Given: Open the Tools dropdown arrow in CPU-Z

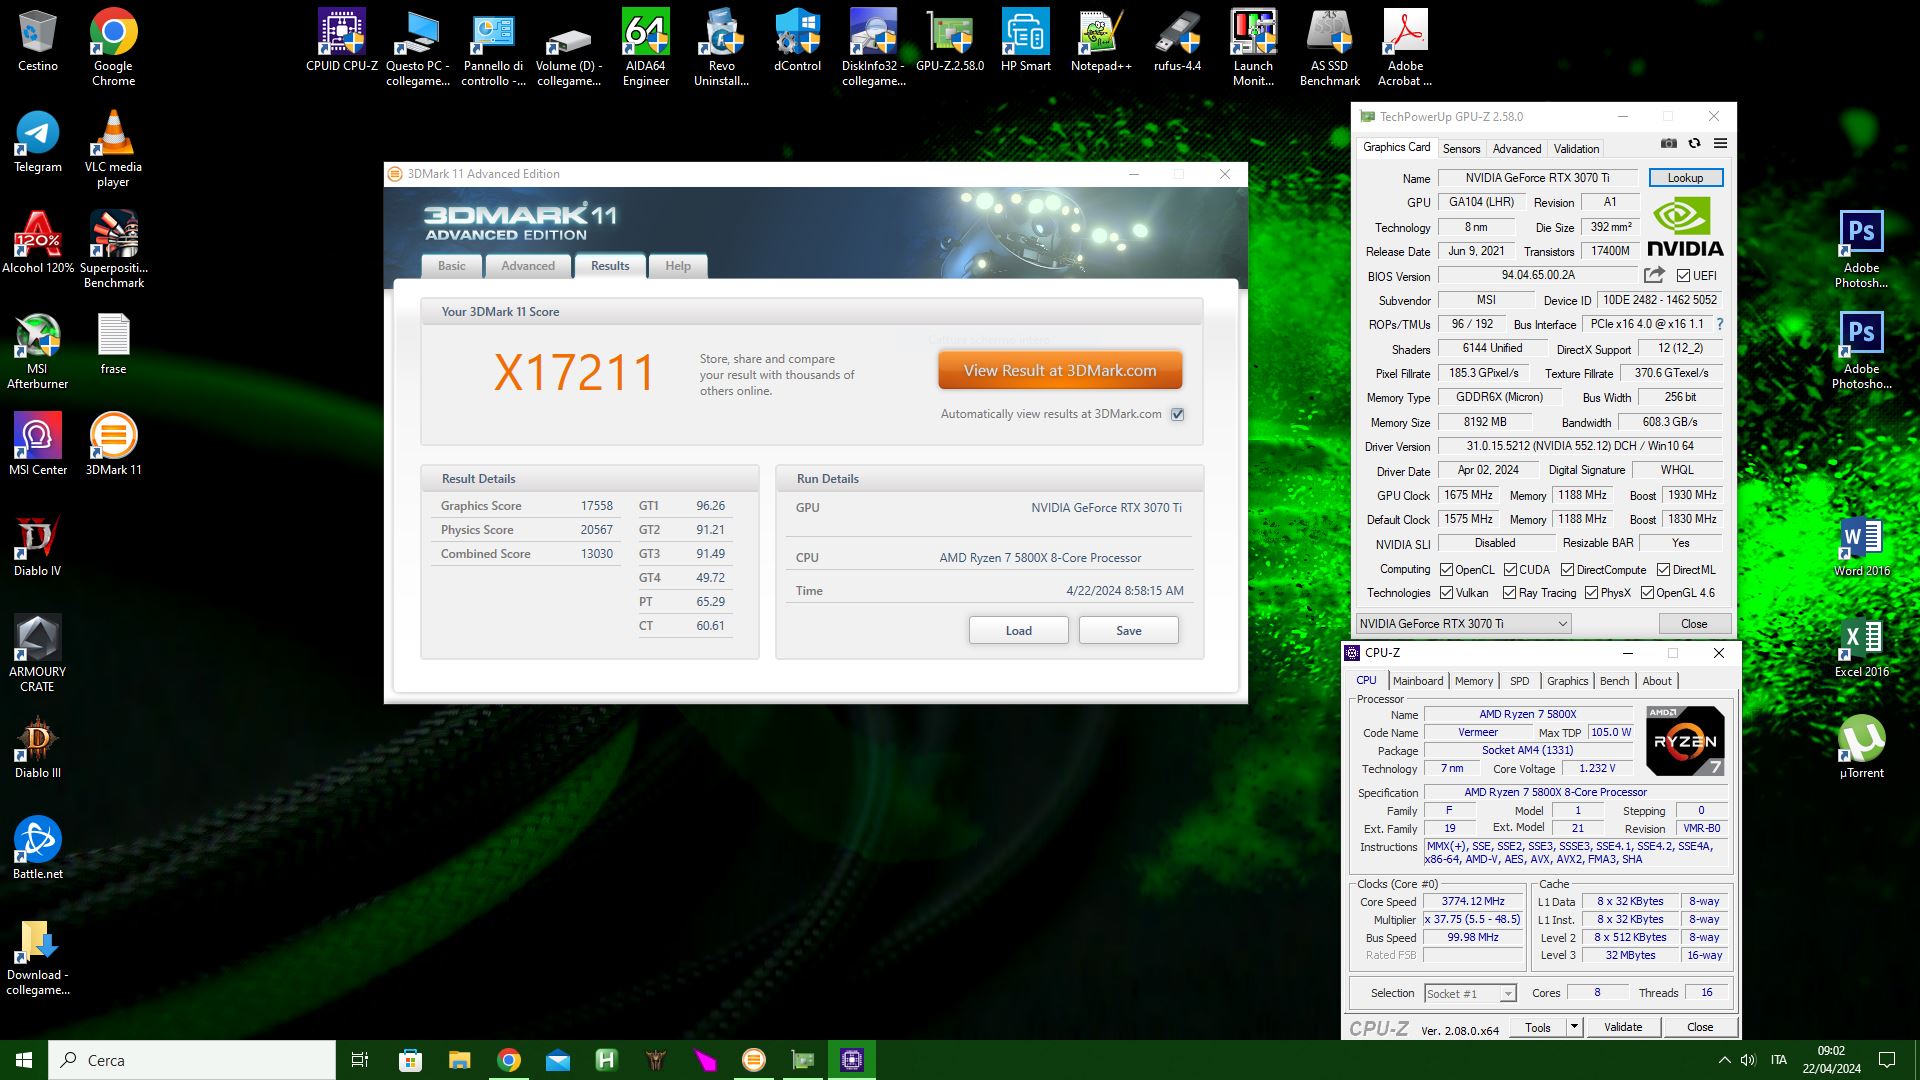Looking at the screenshot, I should pyautogui.click(x=1574, y=1027).
